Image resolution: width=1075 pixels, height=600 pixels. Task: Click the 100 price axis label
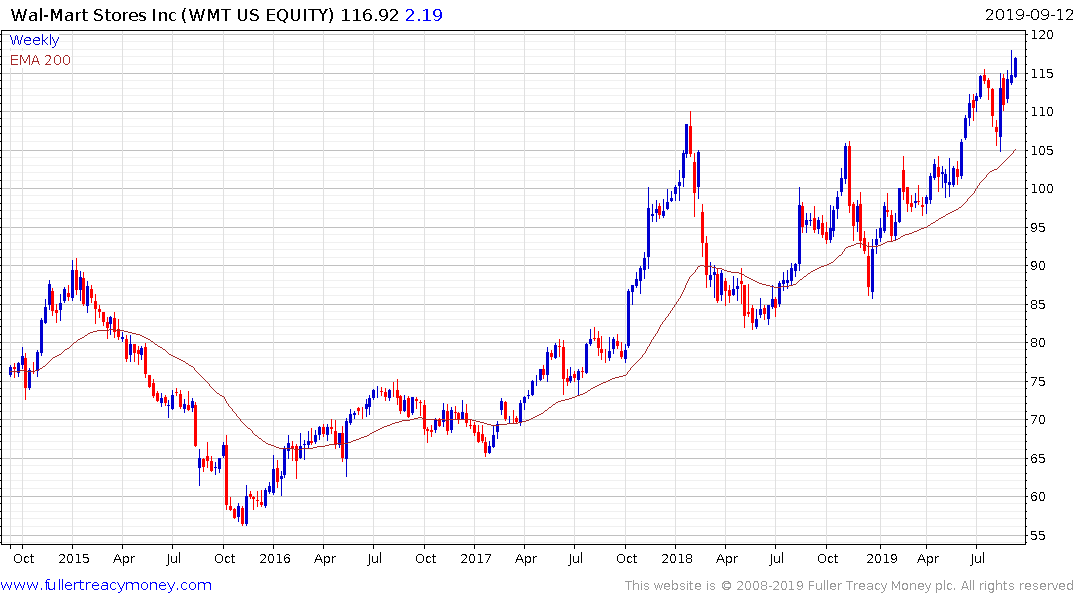[x=1042, y=189]
